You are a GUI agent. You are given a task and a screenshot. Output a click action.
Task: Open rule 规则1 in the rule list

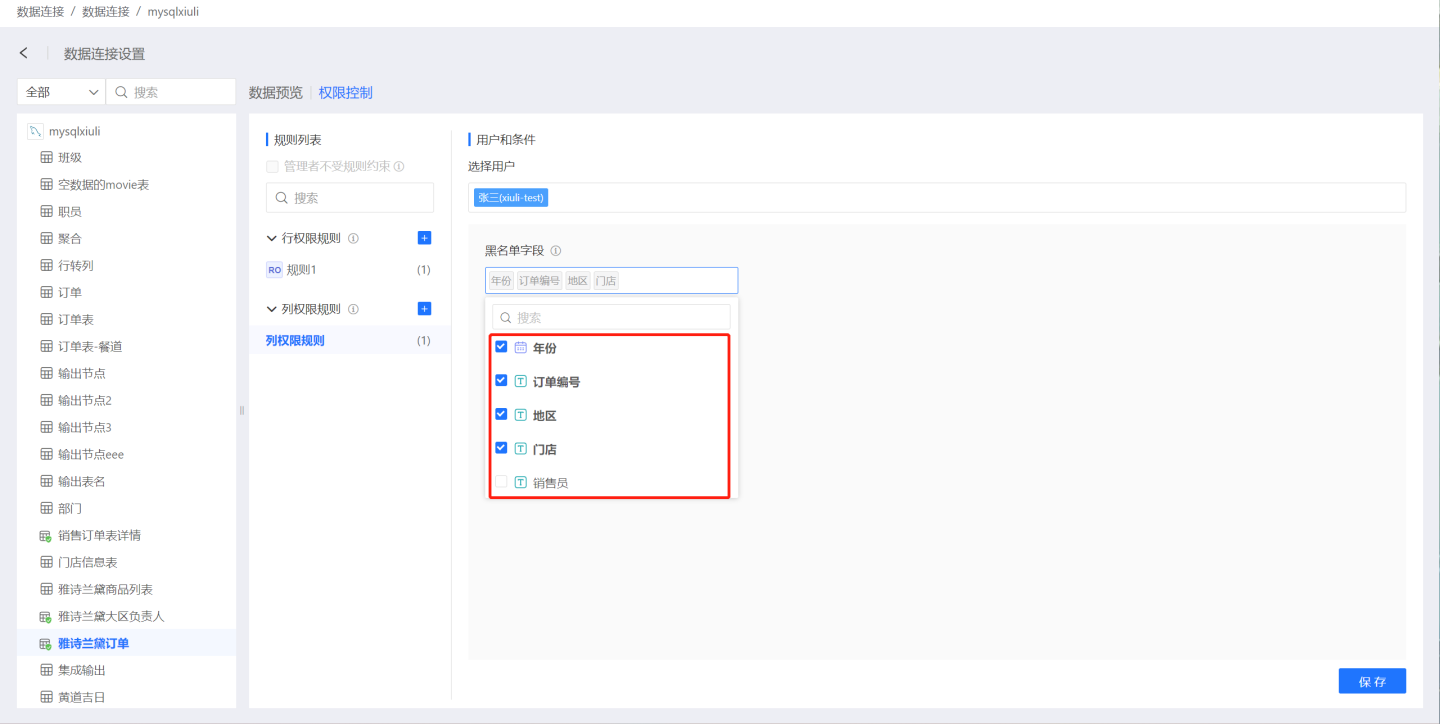coord(301,270)
